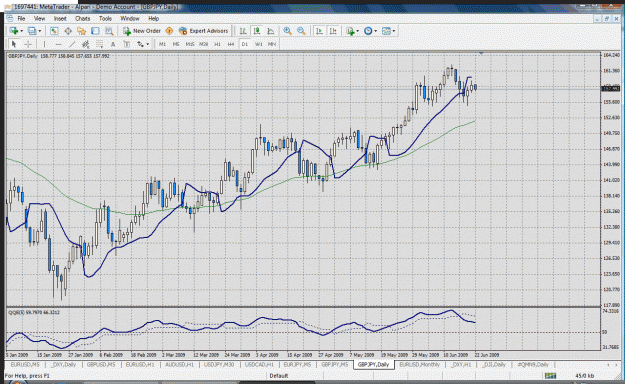Switch to line chart display icon
625x384 pixels.
pos(271,31)
